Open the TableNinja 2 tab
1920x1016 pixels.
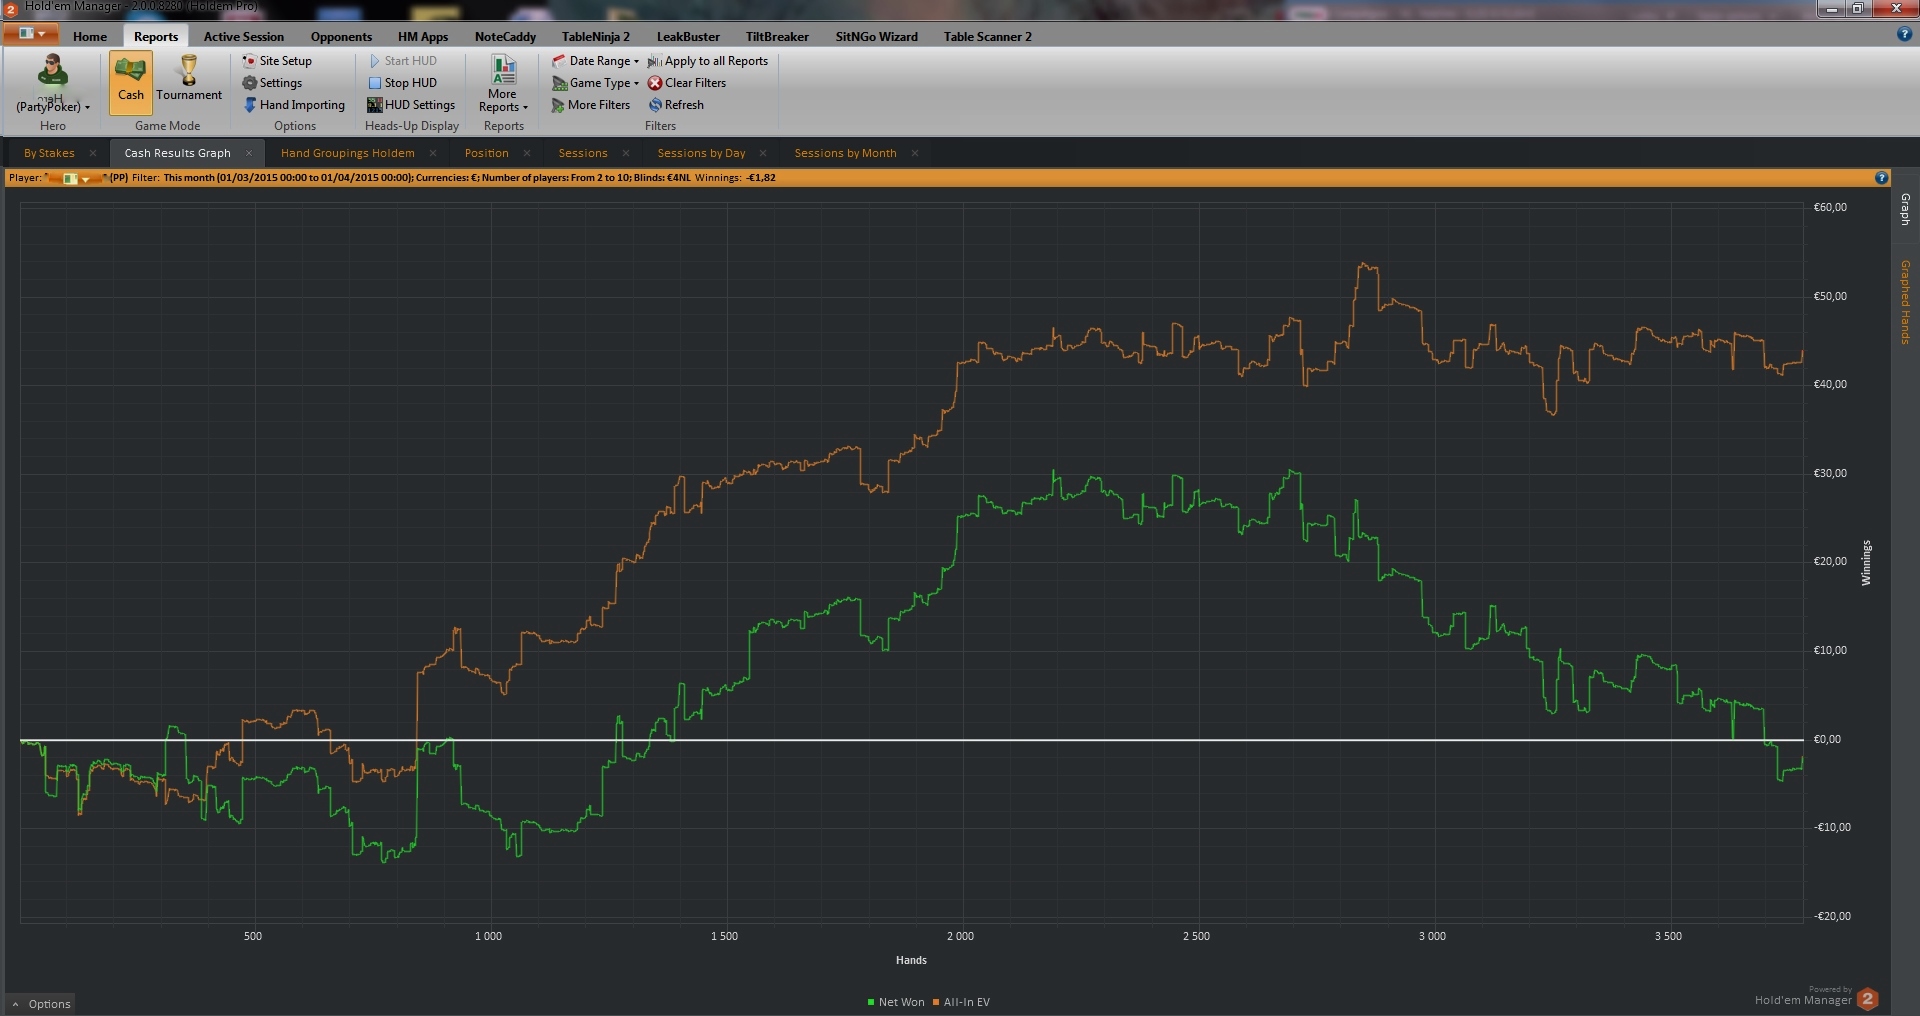click(x=596, y=37)
